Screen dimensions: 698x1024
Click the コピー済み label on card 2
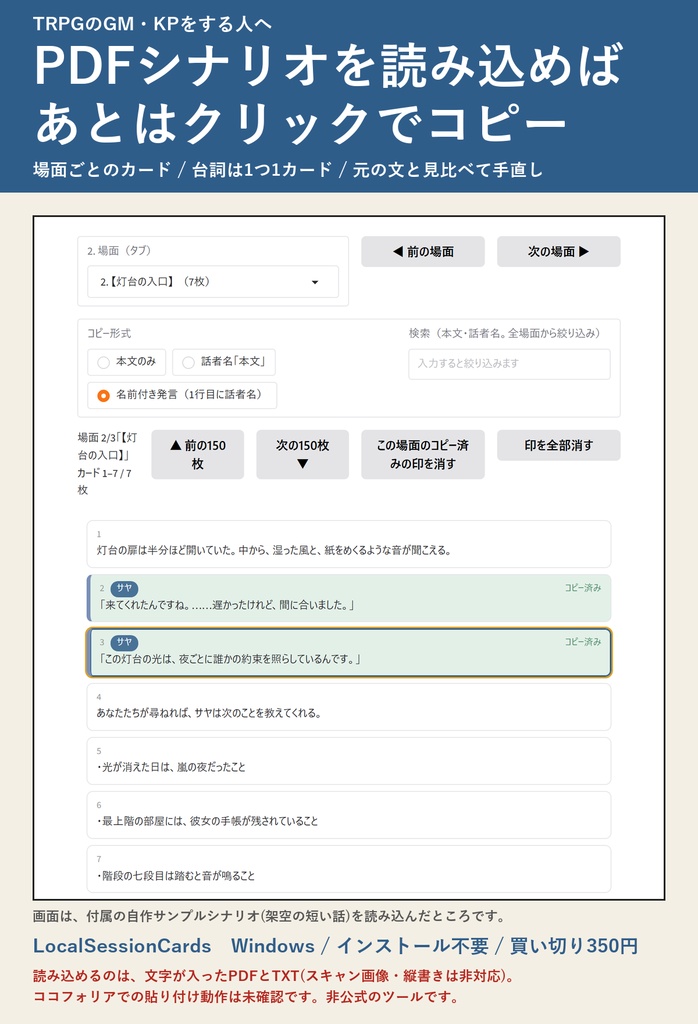(582, 588)
